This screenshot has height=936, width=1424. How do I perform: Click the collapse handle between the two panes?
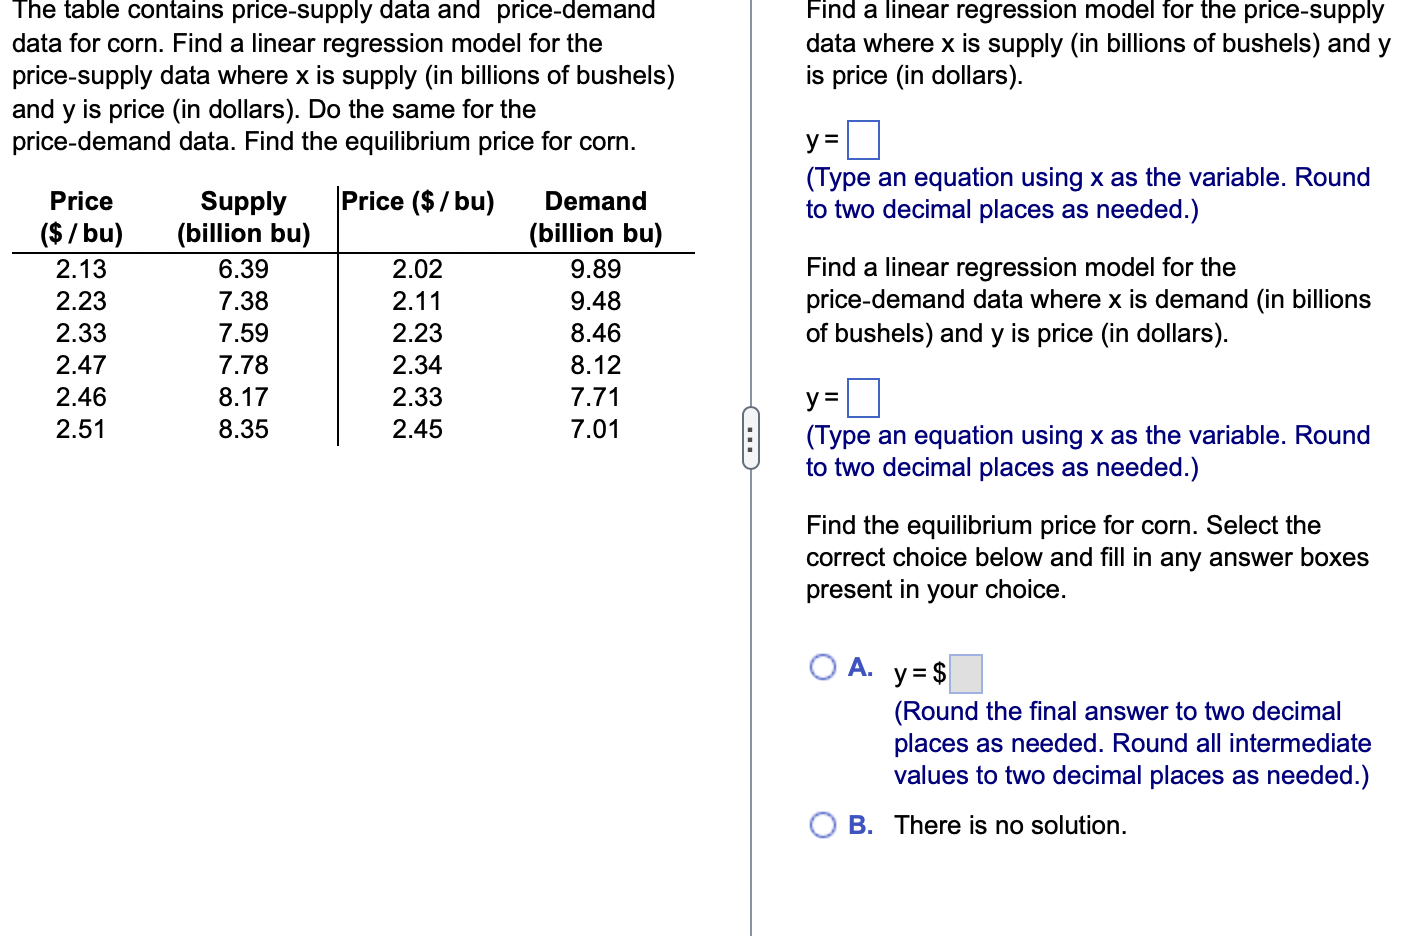[751, 437]
